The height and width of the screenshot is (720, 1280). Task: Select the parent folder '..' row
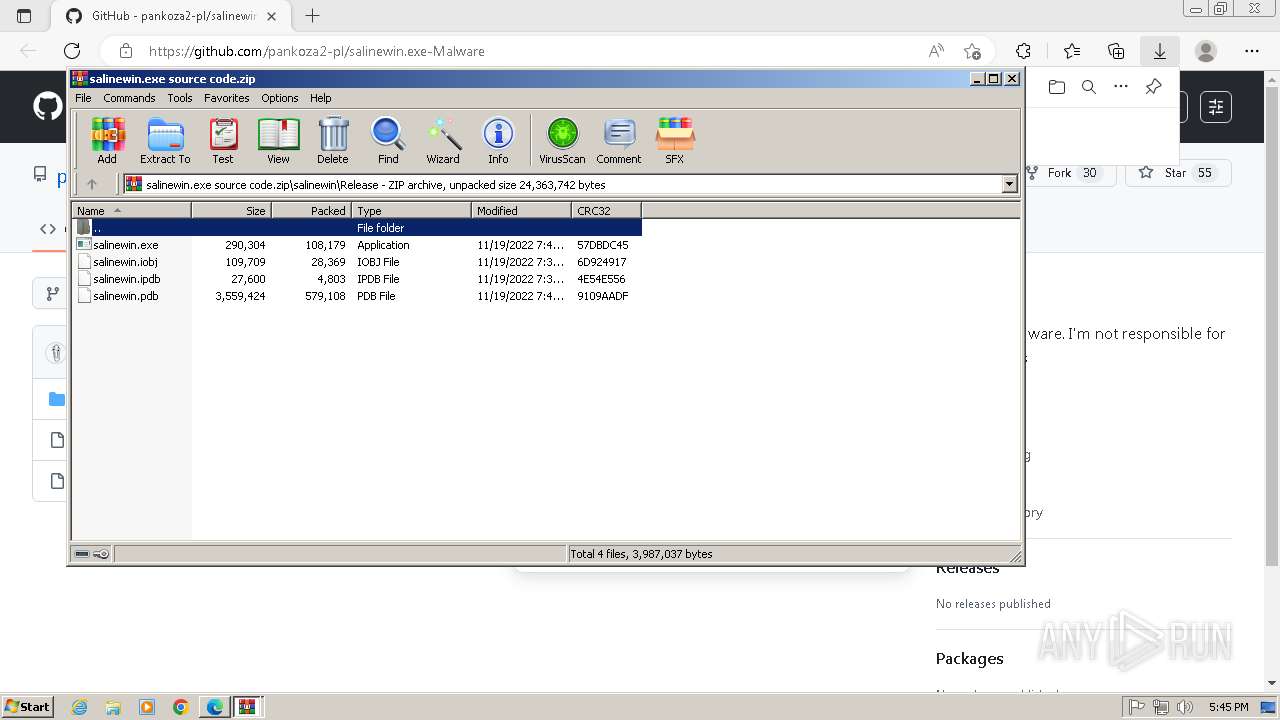(x=357, y=227)
